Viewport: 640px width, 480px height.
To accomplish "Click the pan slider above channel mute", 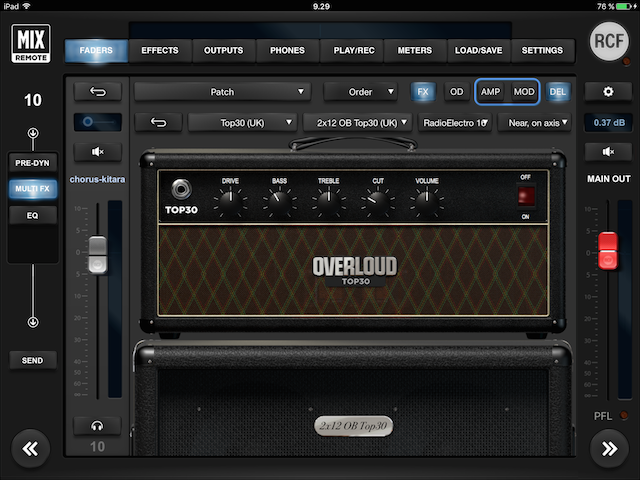I will point(98,122).
